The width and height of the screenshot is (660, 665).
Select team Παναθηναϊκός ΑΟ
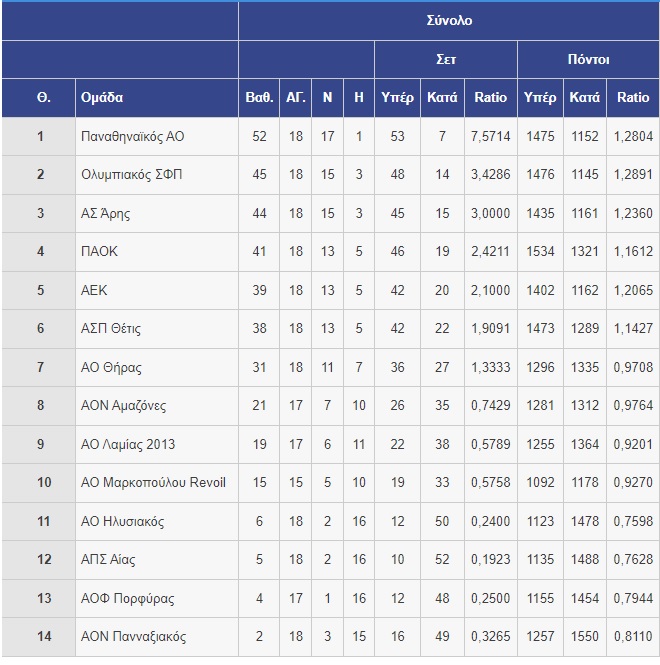pos(132,136)
